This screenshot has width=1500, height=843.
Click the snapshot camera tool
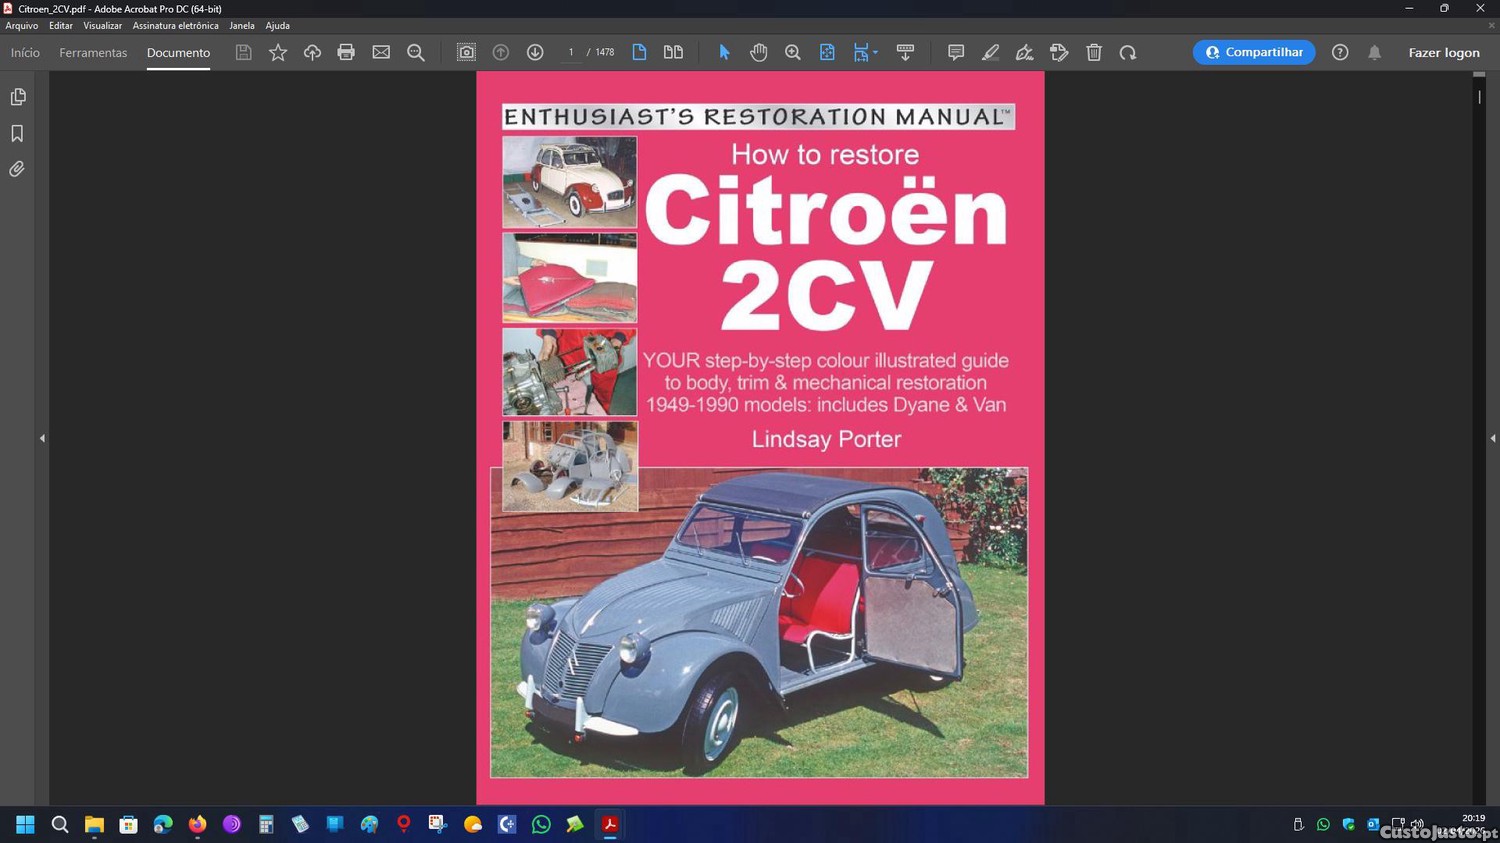pos(466,52)
